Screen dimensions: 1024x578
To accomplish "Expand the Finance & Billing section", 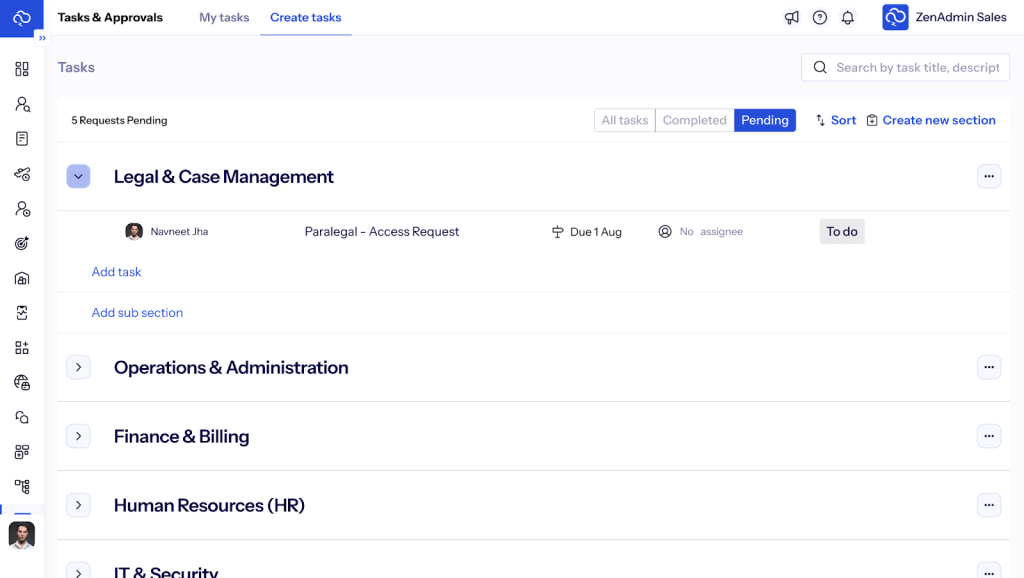I will (78, 436).
